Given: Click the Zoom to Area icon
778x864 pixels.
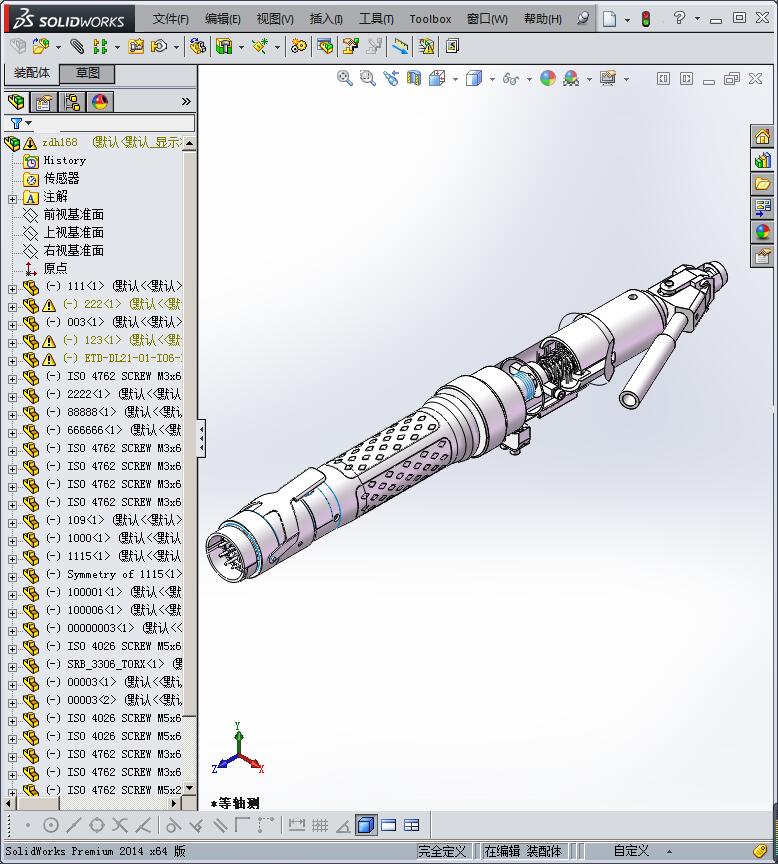Looking at the screenshot, I should pos(368,78).
